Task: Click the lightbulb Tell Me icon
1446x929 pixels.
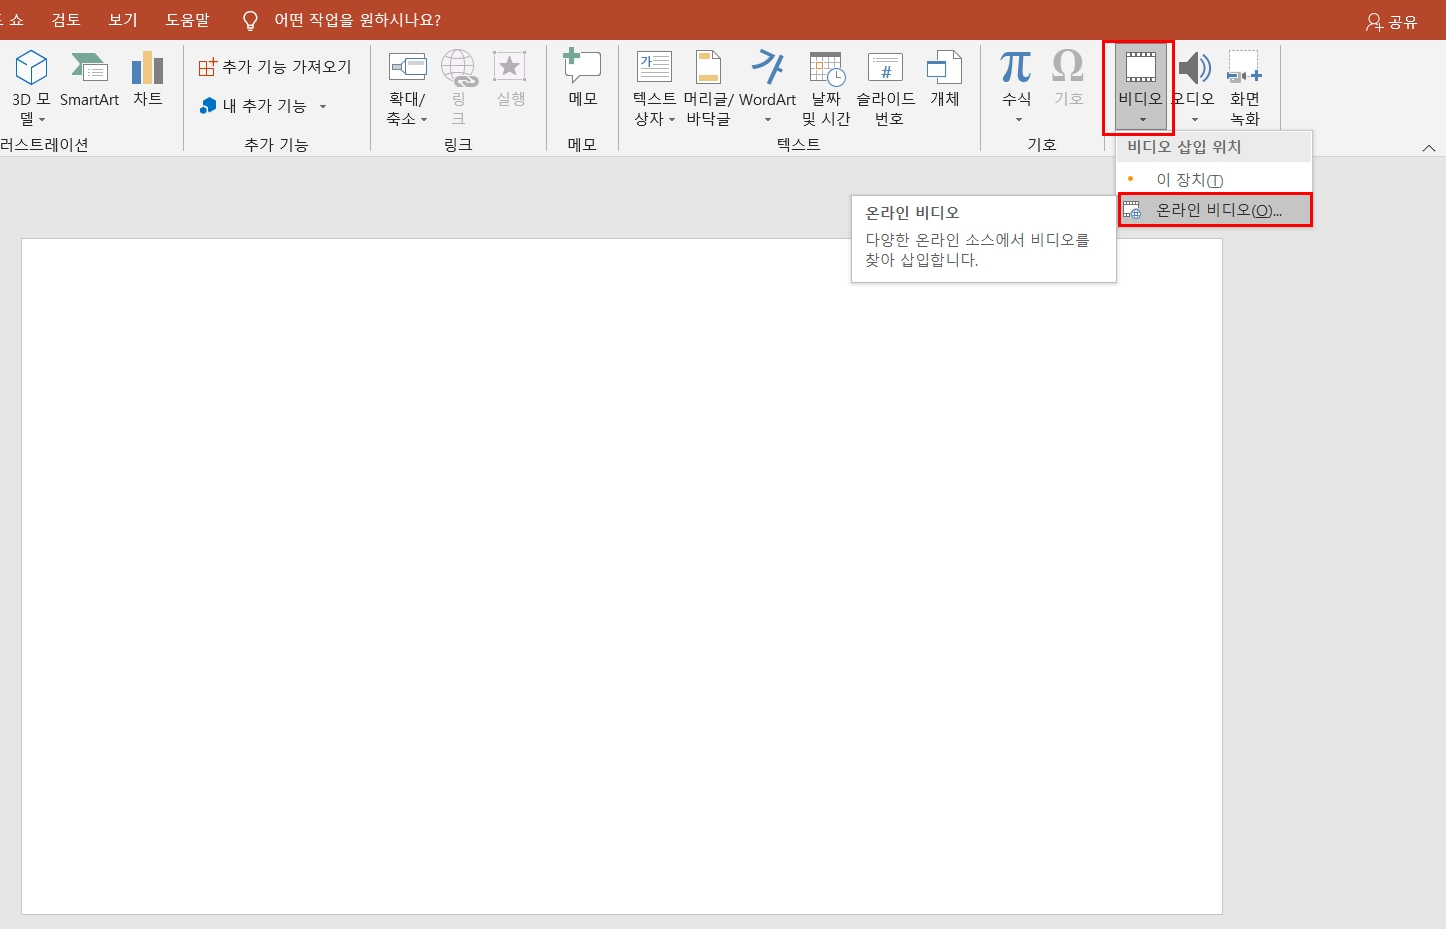Action: tap(250, 21)
